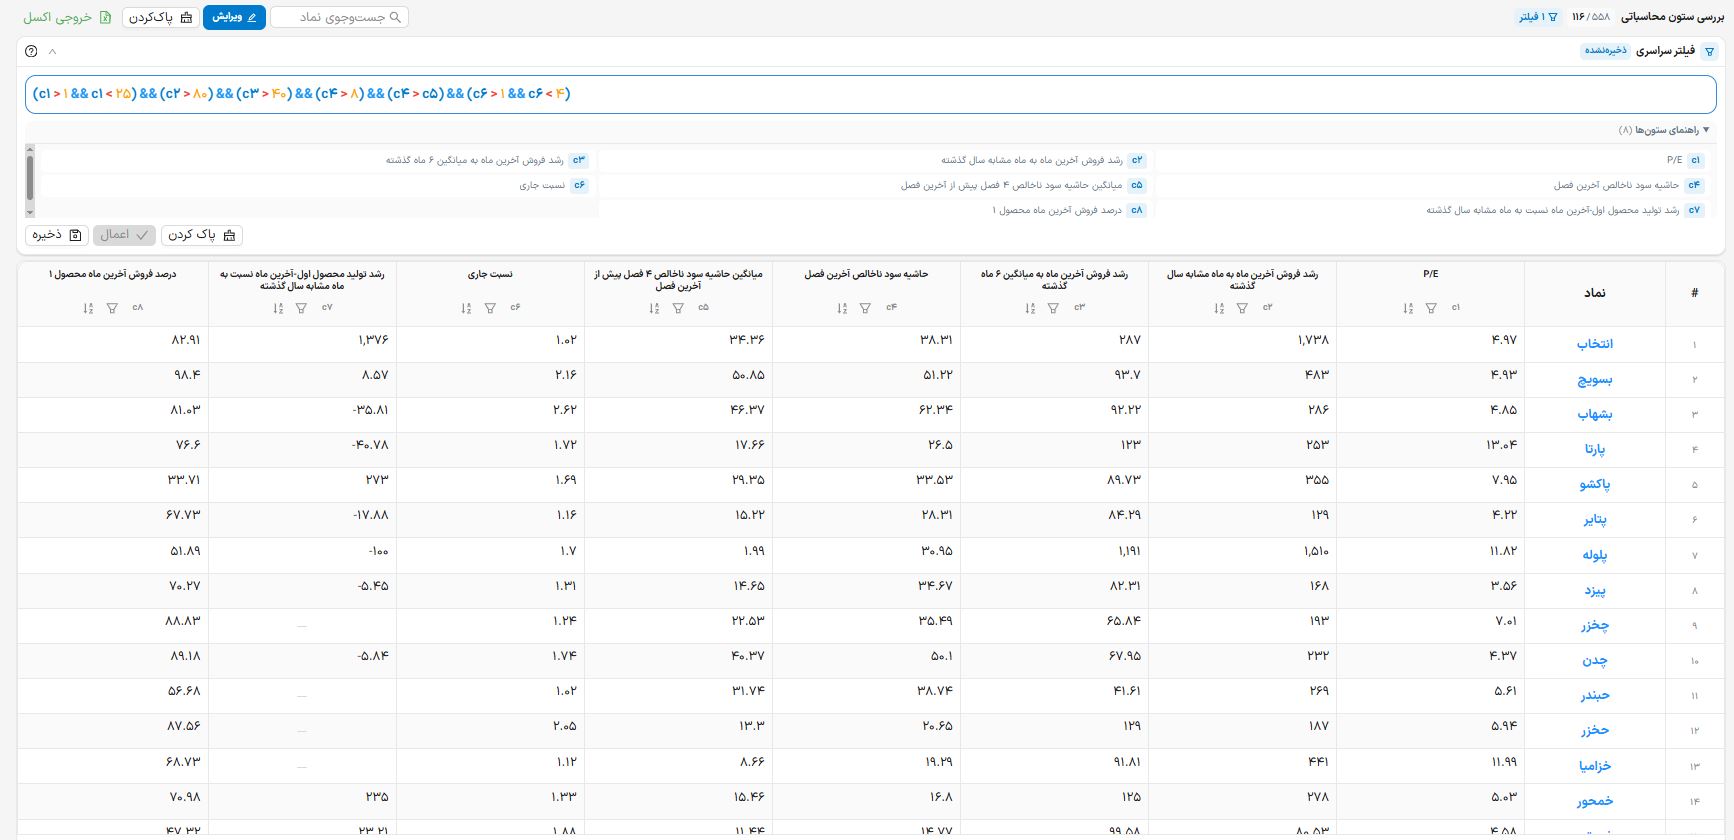
Task: Click the پاک کردن button below formula
Action: coord(201,235)
